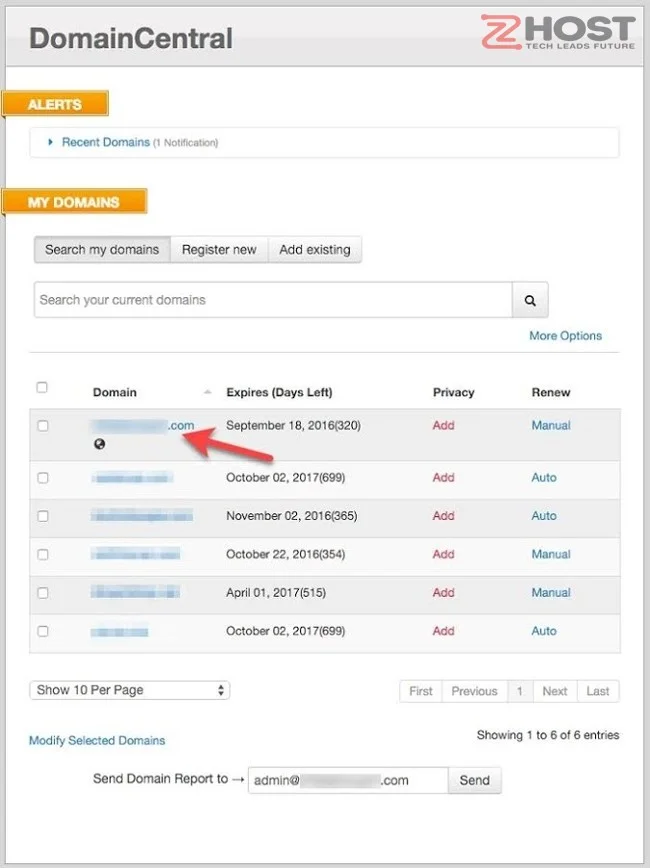The image size is (650, 868).
Task: Click Add privacy for first domain
Action: [x=443, y=425]
